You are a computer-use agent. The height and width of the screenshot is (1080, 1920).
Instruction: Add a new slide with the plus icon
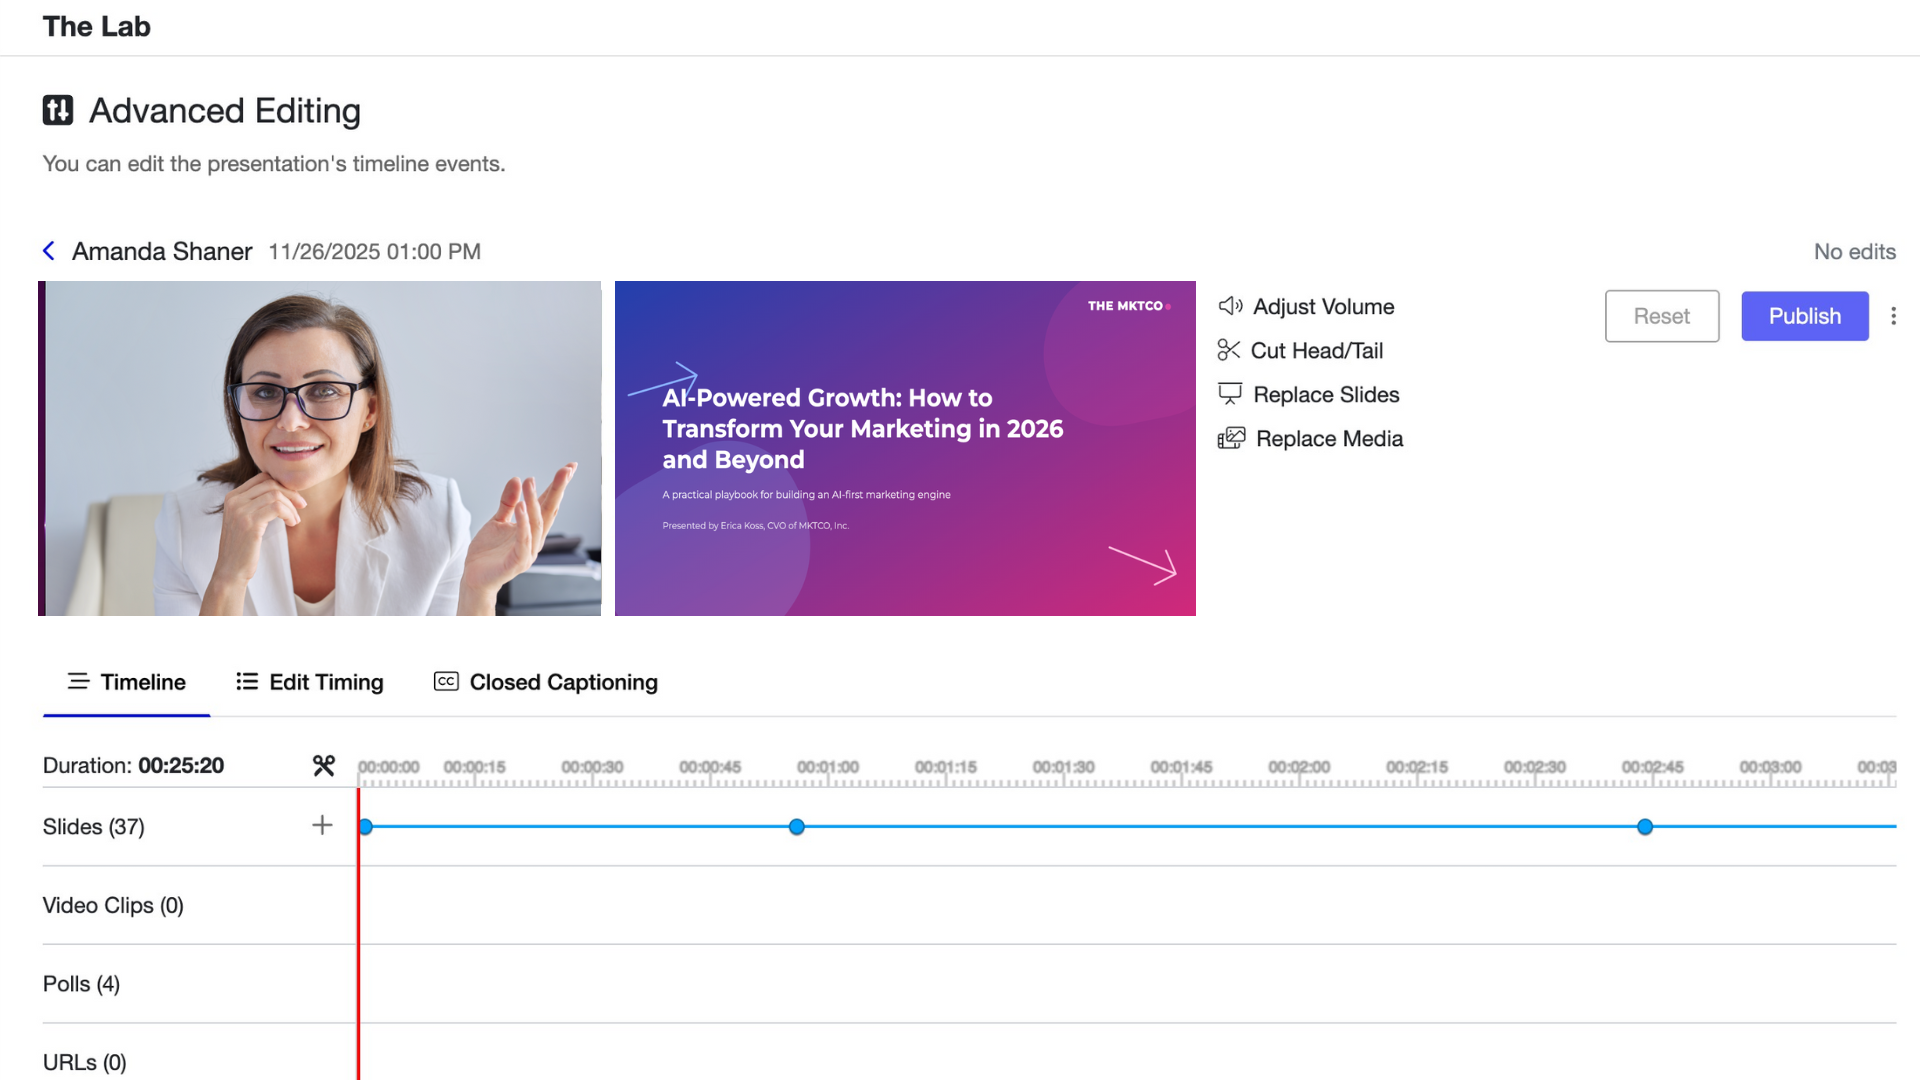pyautogui.click(x=322, y=825)
